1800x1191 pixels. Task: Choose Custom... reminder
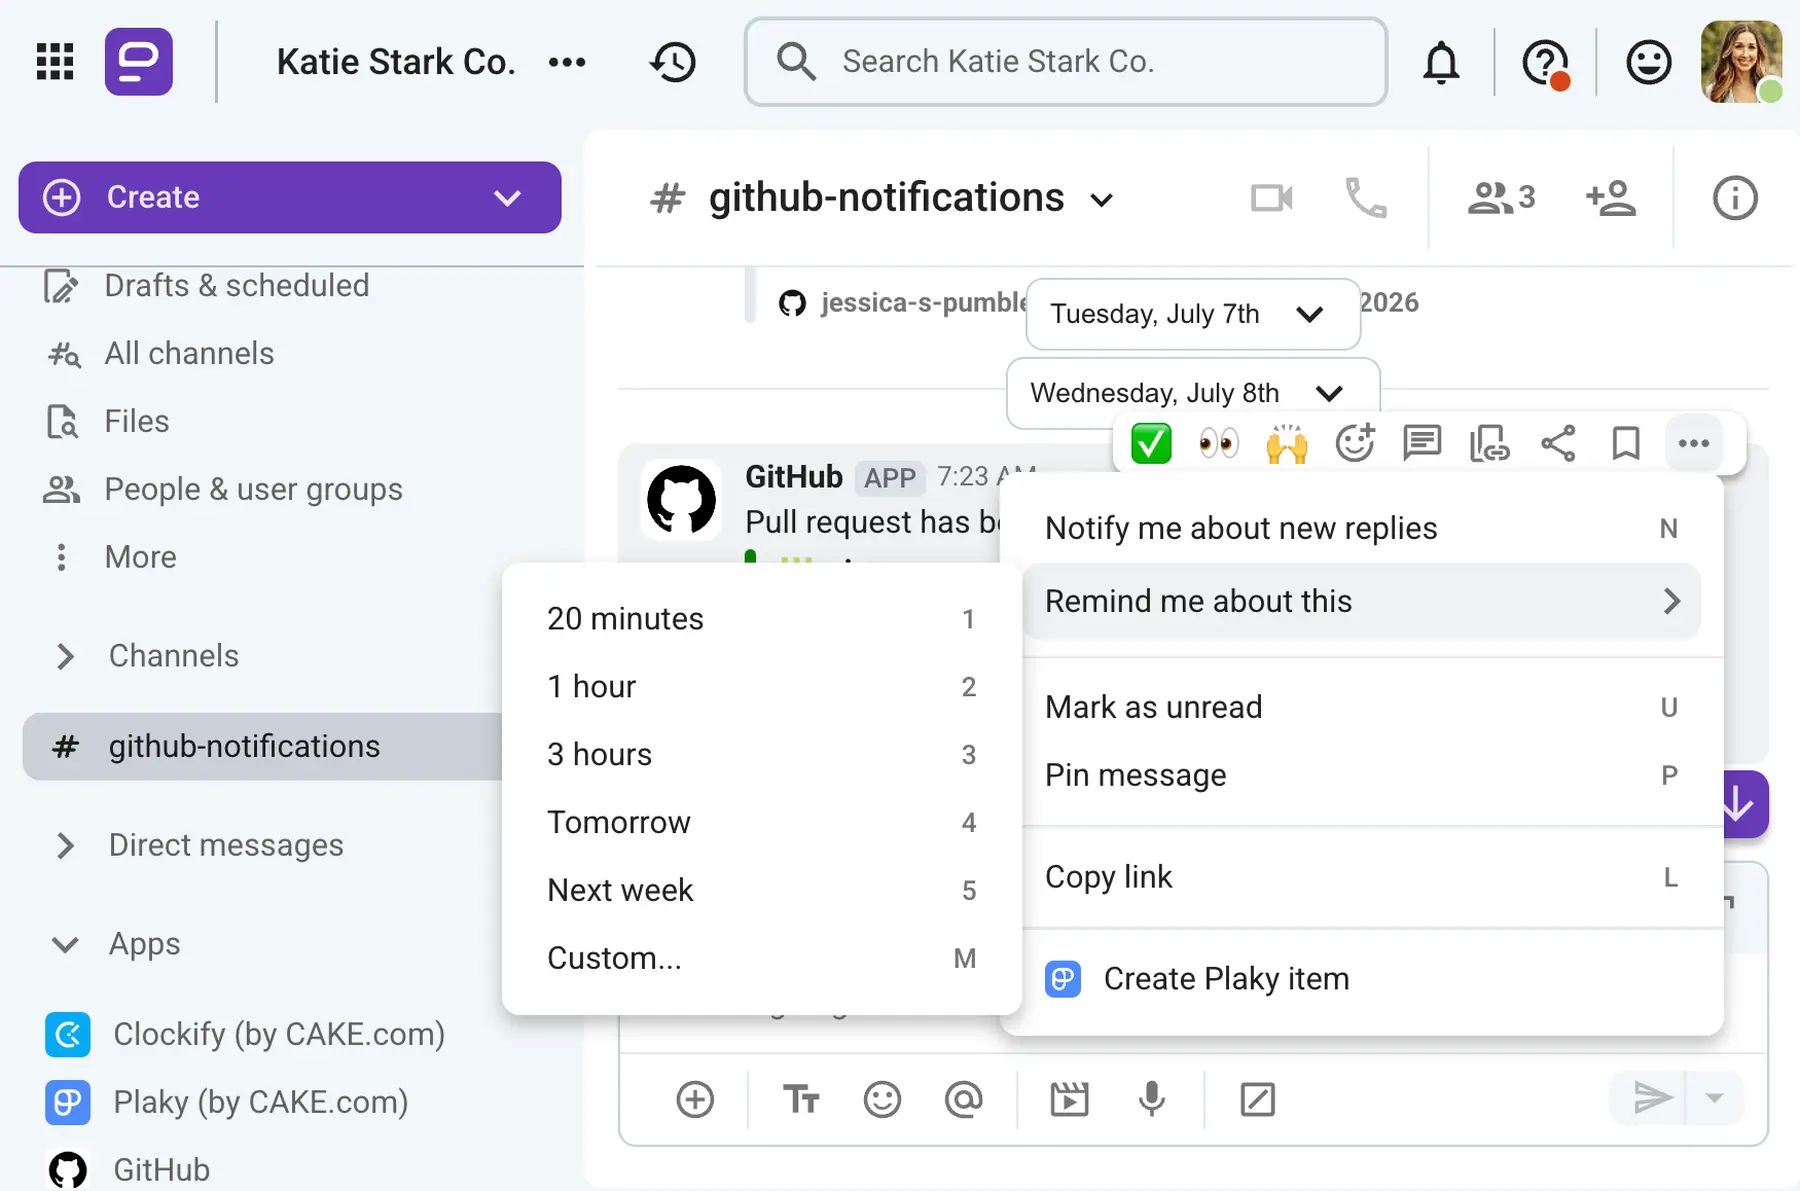[762, 959]
